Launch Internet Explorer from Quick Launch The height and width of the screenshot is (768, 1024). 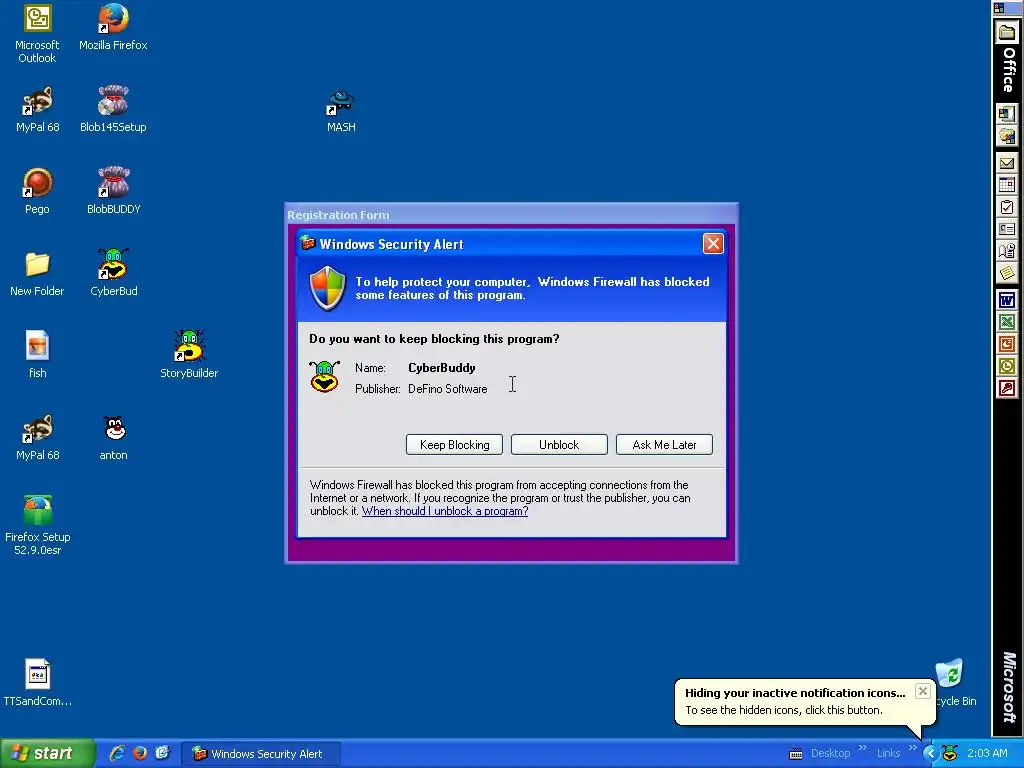[117, 753]
